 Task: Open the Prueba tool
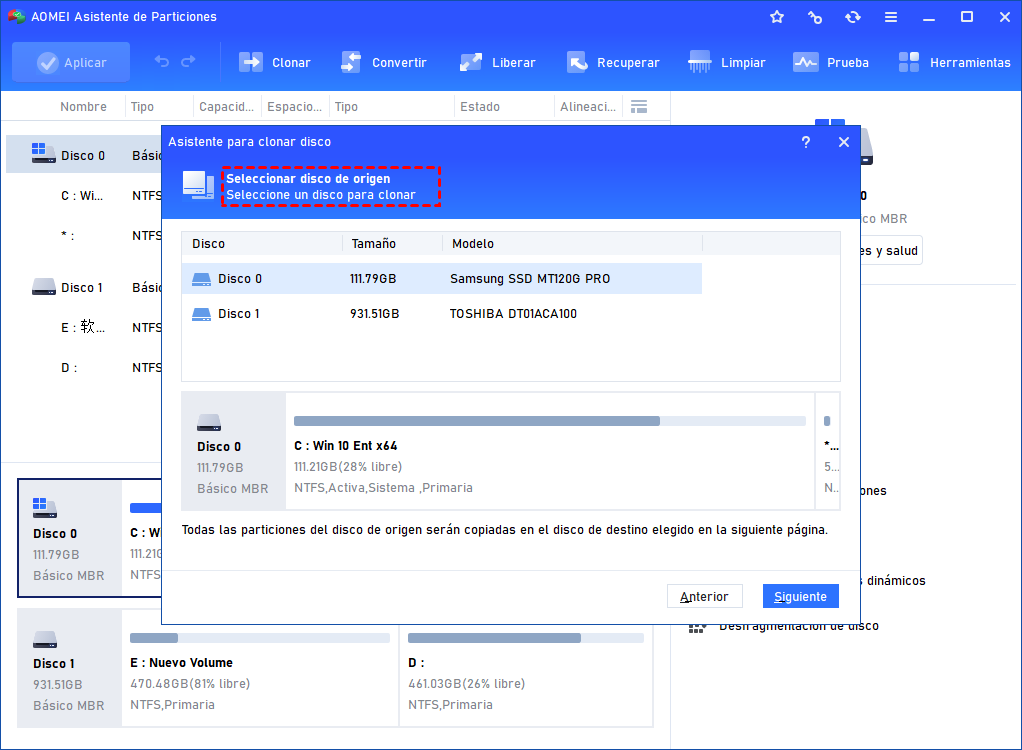click(x=830, y=63)
